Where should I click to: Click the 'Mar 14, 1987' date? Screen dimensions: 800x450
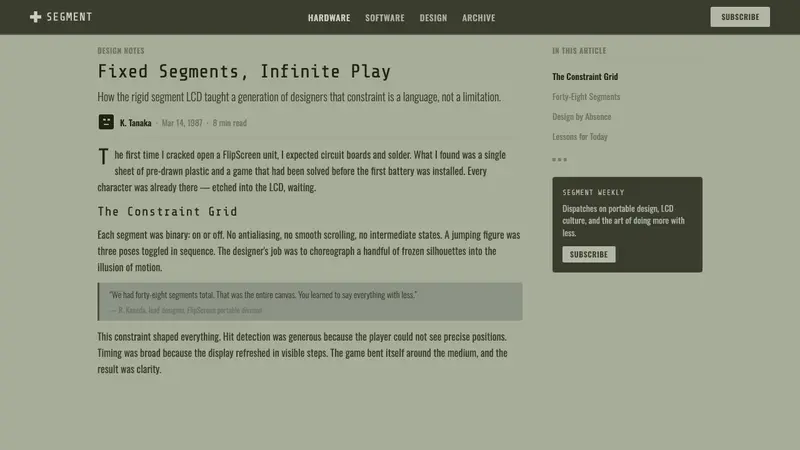(182, 123)
